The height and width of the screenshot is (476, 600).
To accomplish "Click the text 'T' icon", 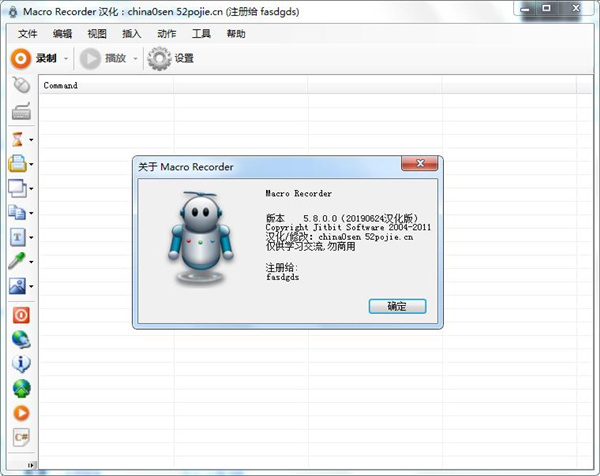I will pos(17,237).
